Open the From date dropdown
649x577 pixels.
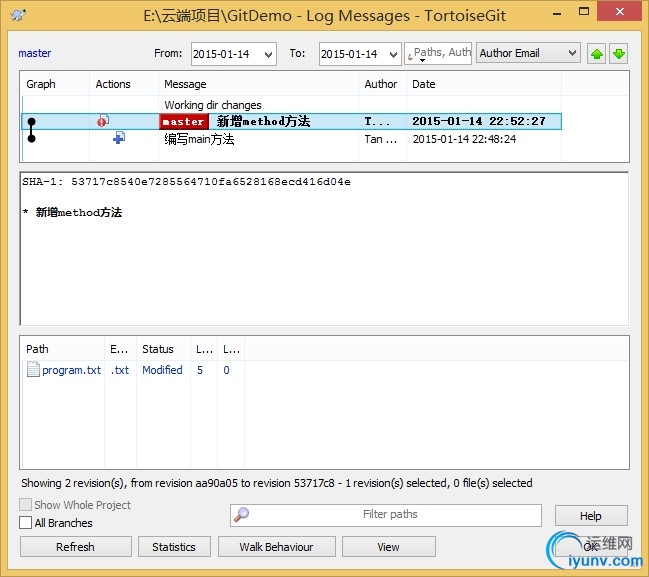point(268,54)
